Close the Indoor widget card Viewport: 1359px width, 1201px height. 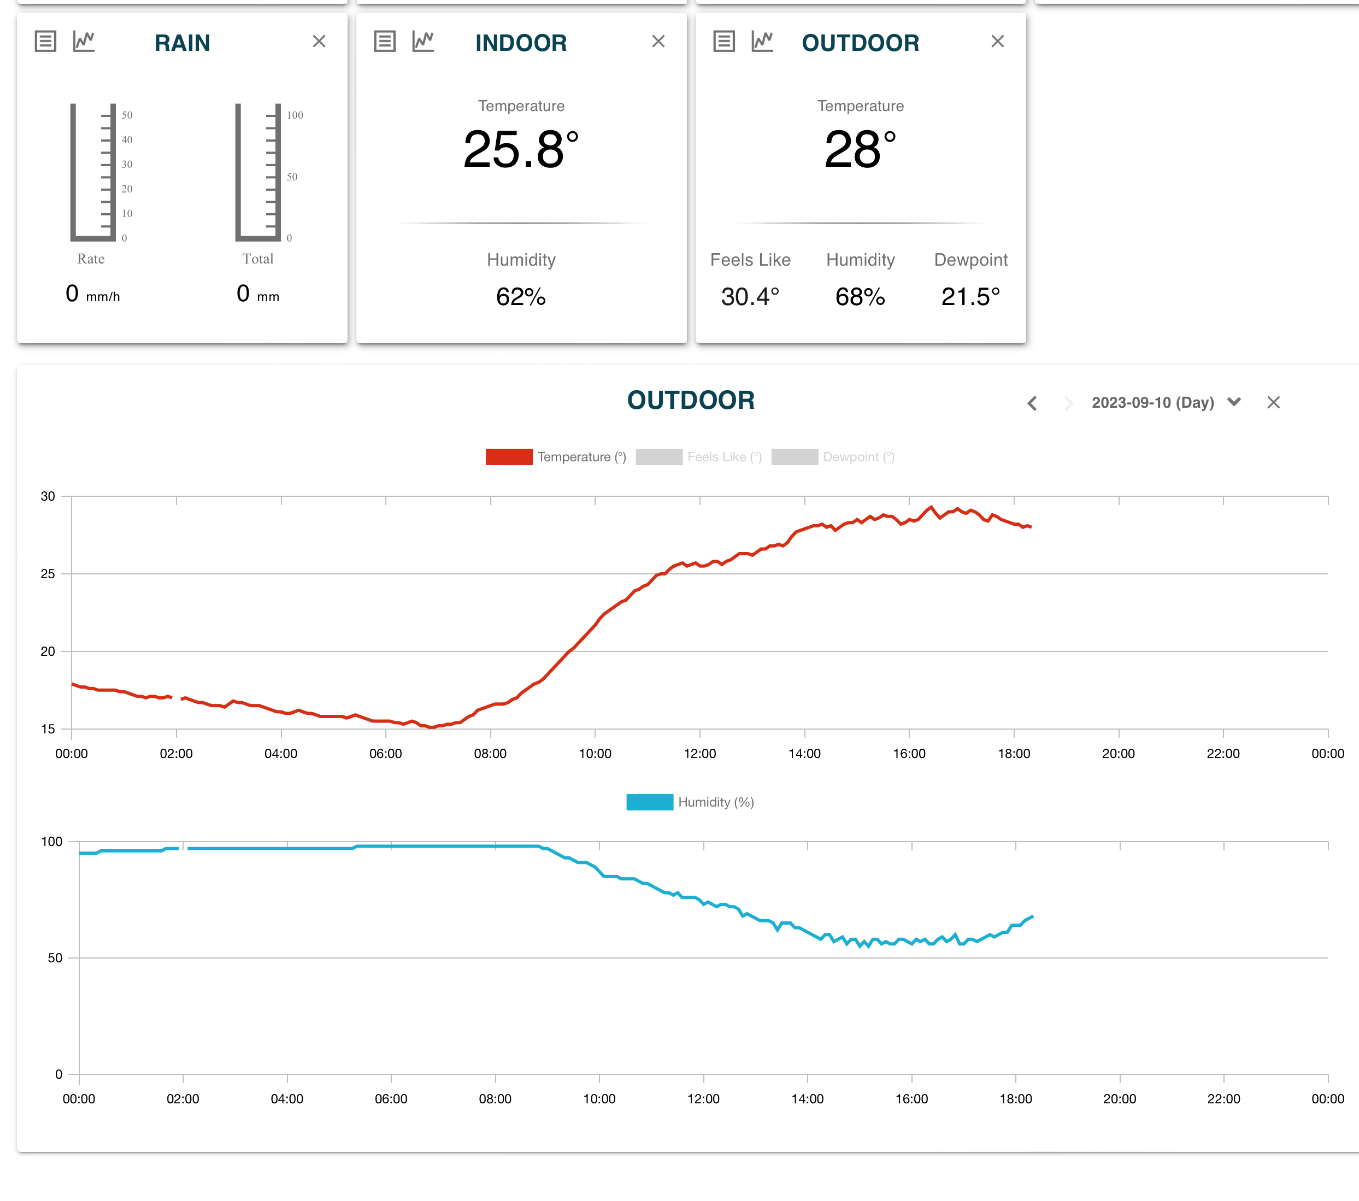click(658, 41)
